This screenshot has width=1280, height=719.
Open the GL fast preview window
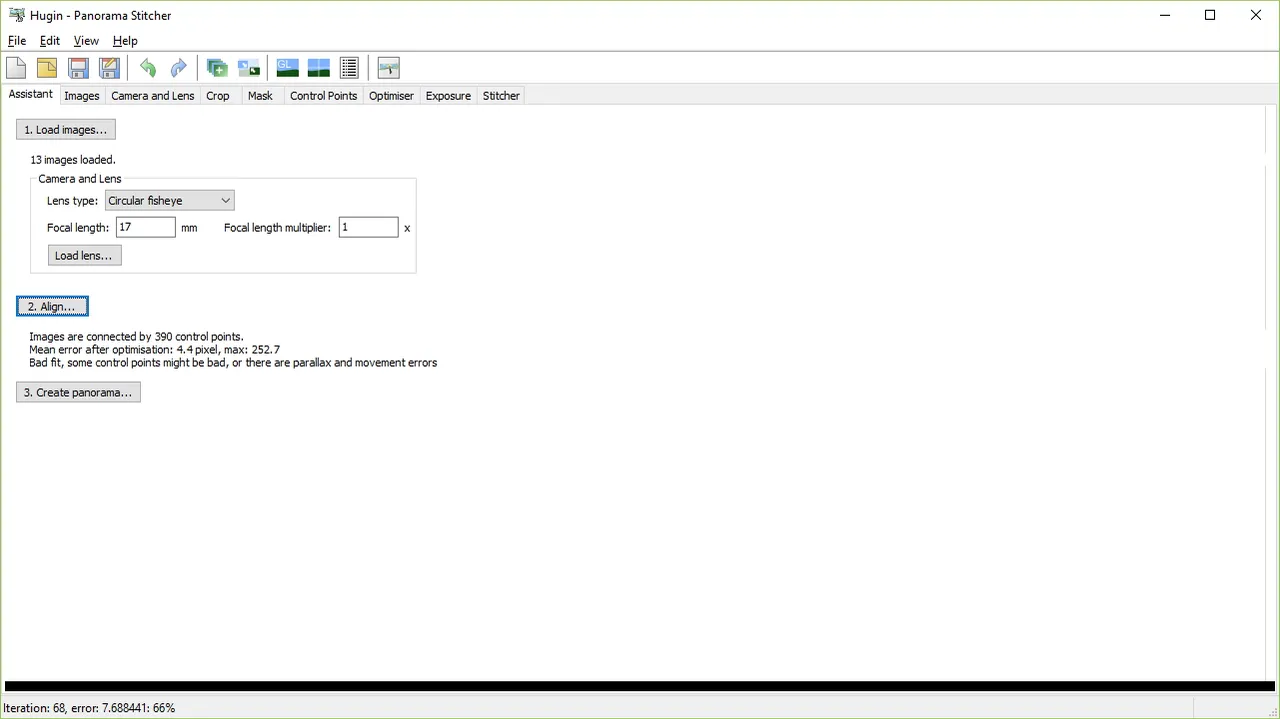point(288,68)
